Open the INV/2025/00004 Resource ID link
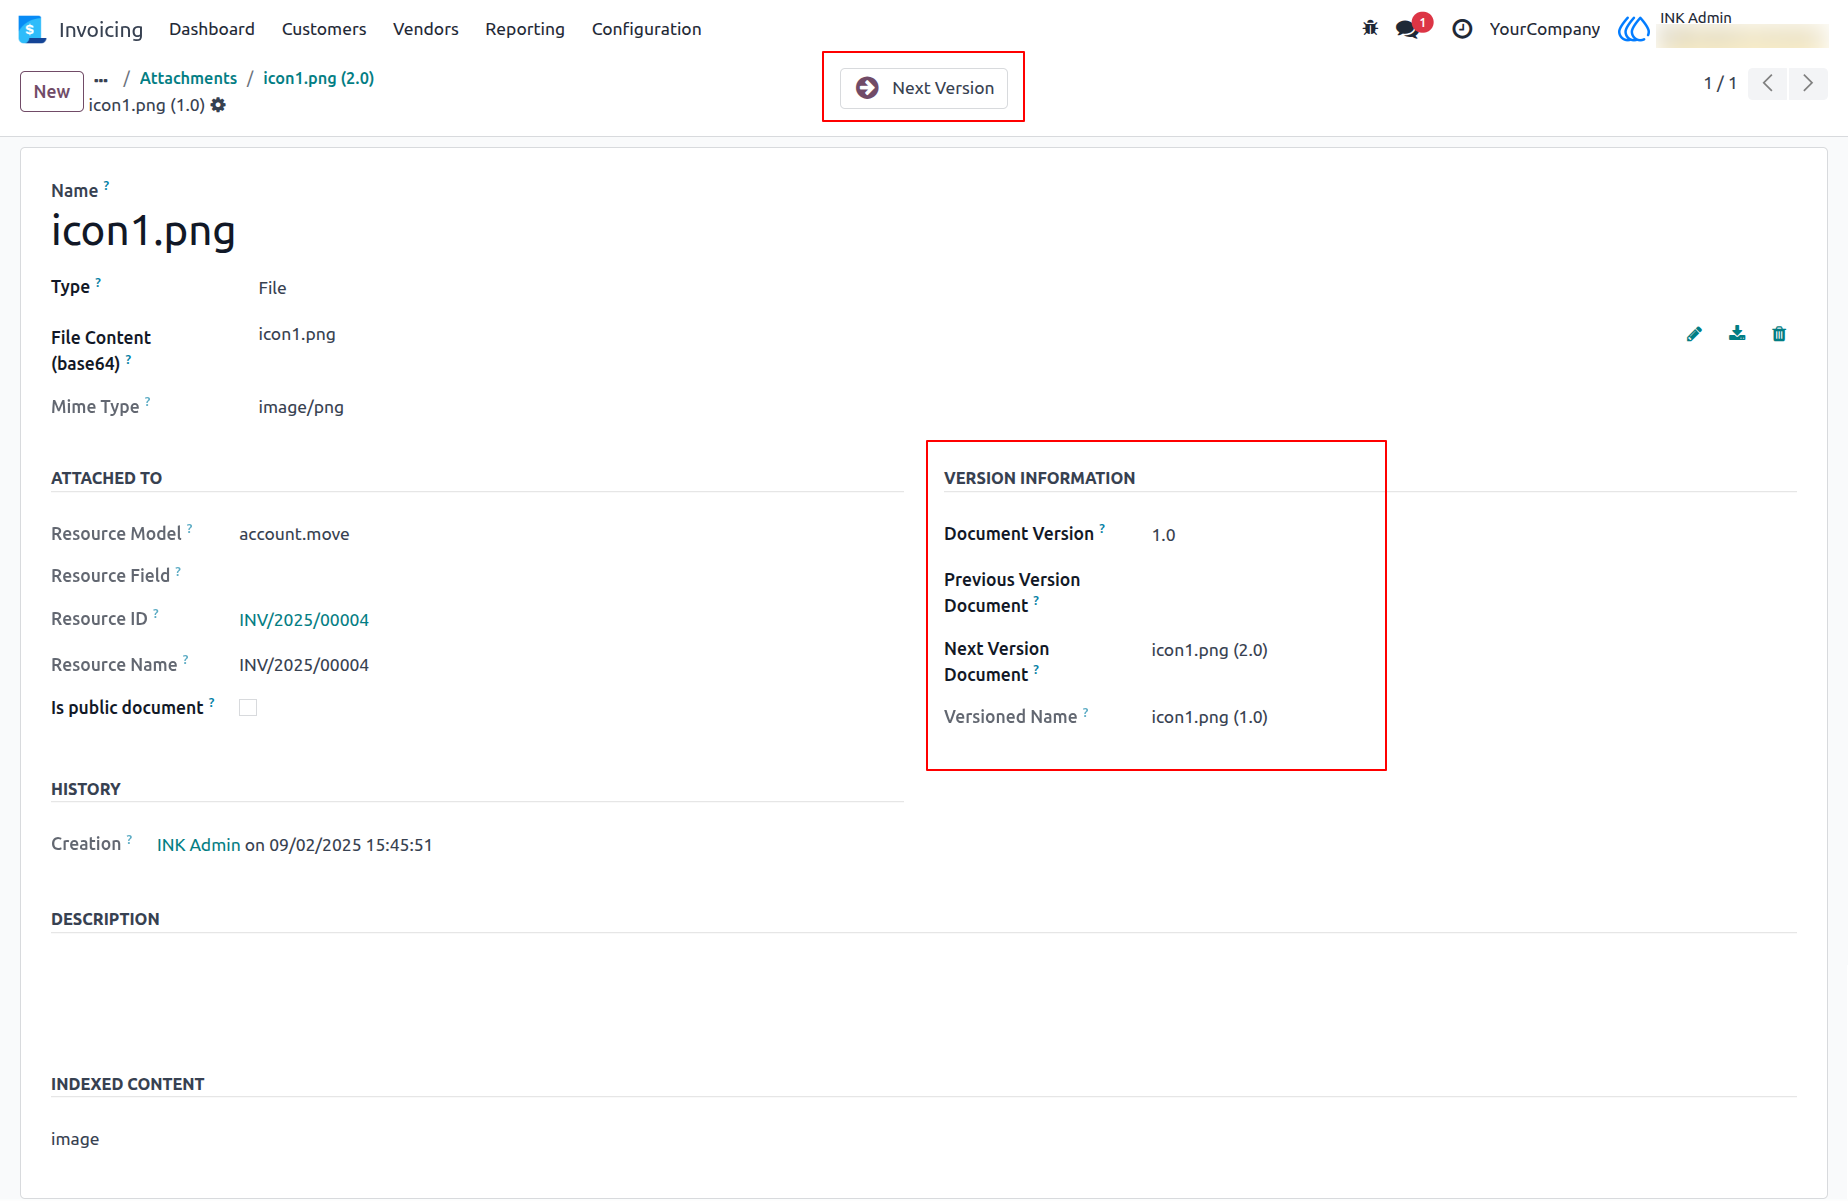The height and width of the screenshot is (1201, 1848). [304, 620]
